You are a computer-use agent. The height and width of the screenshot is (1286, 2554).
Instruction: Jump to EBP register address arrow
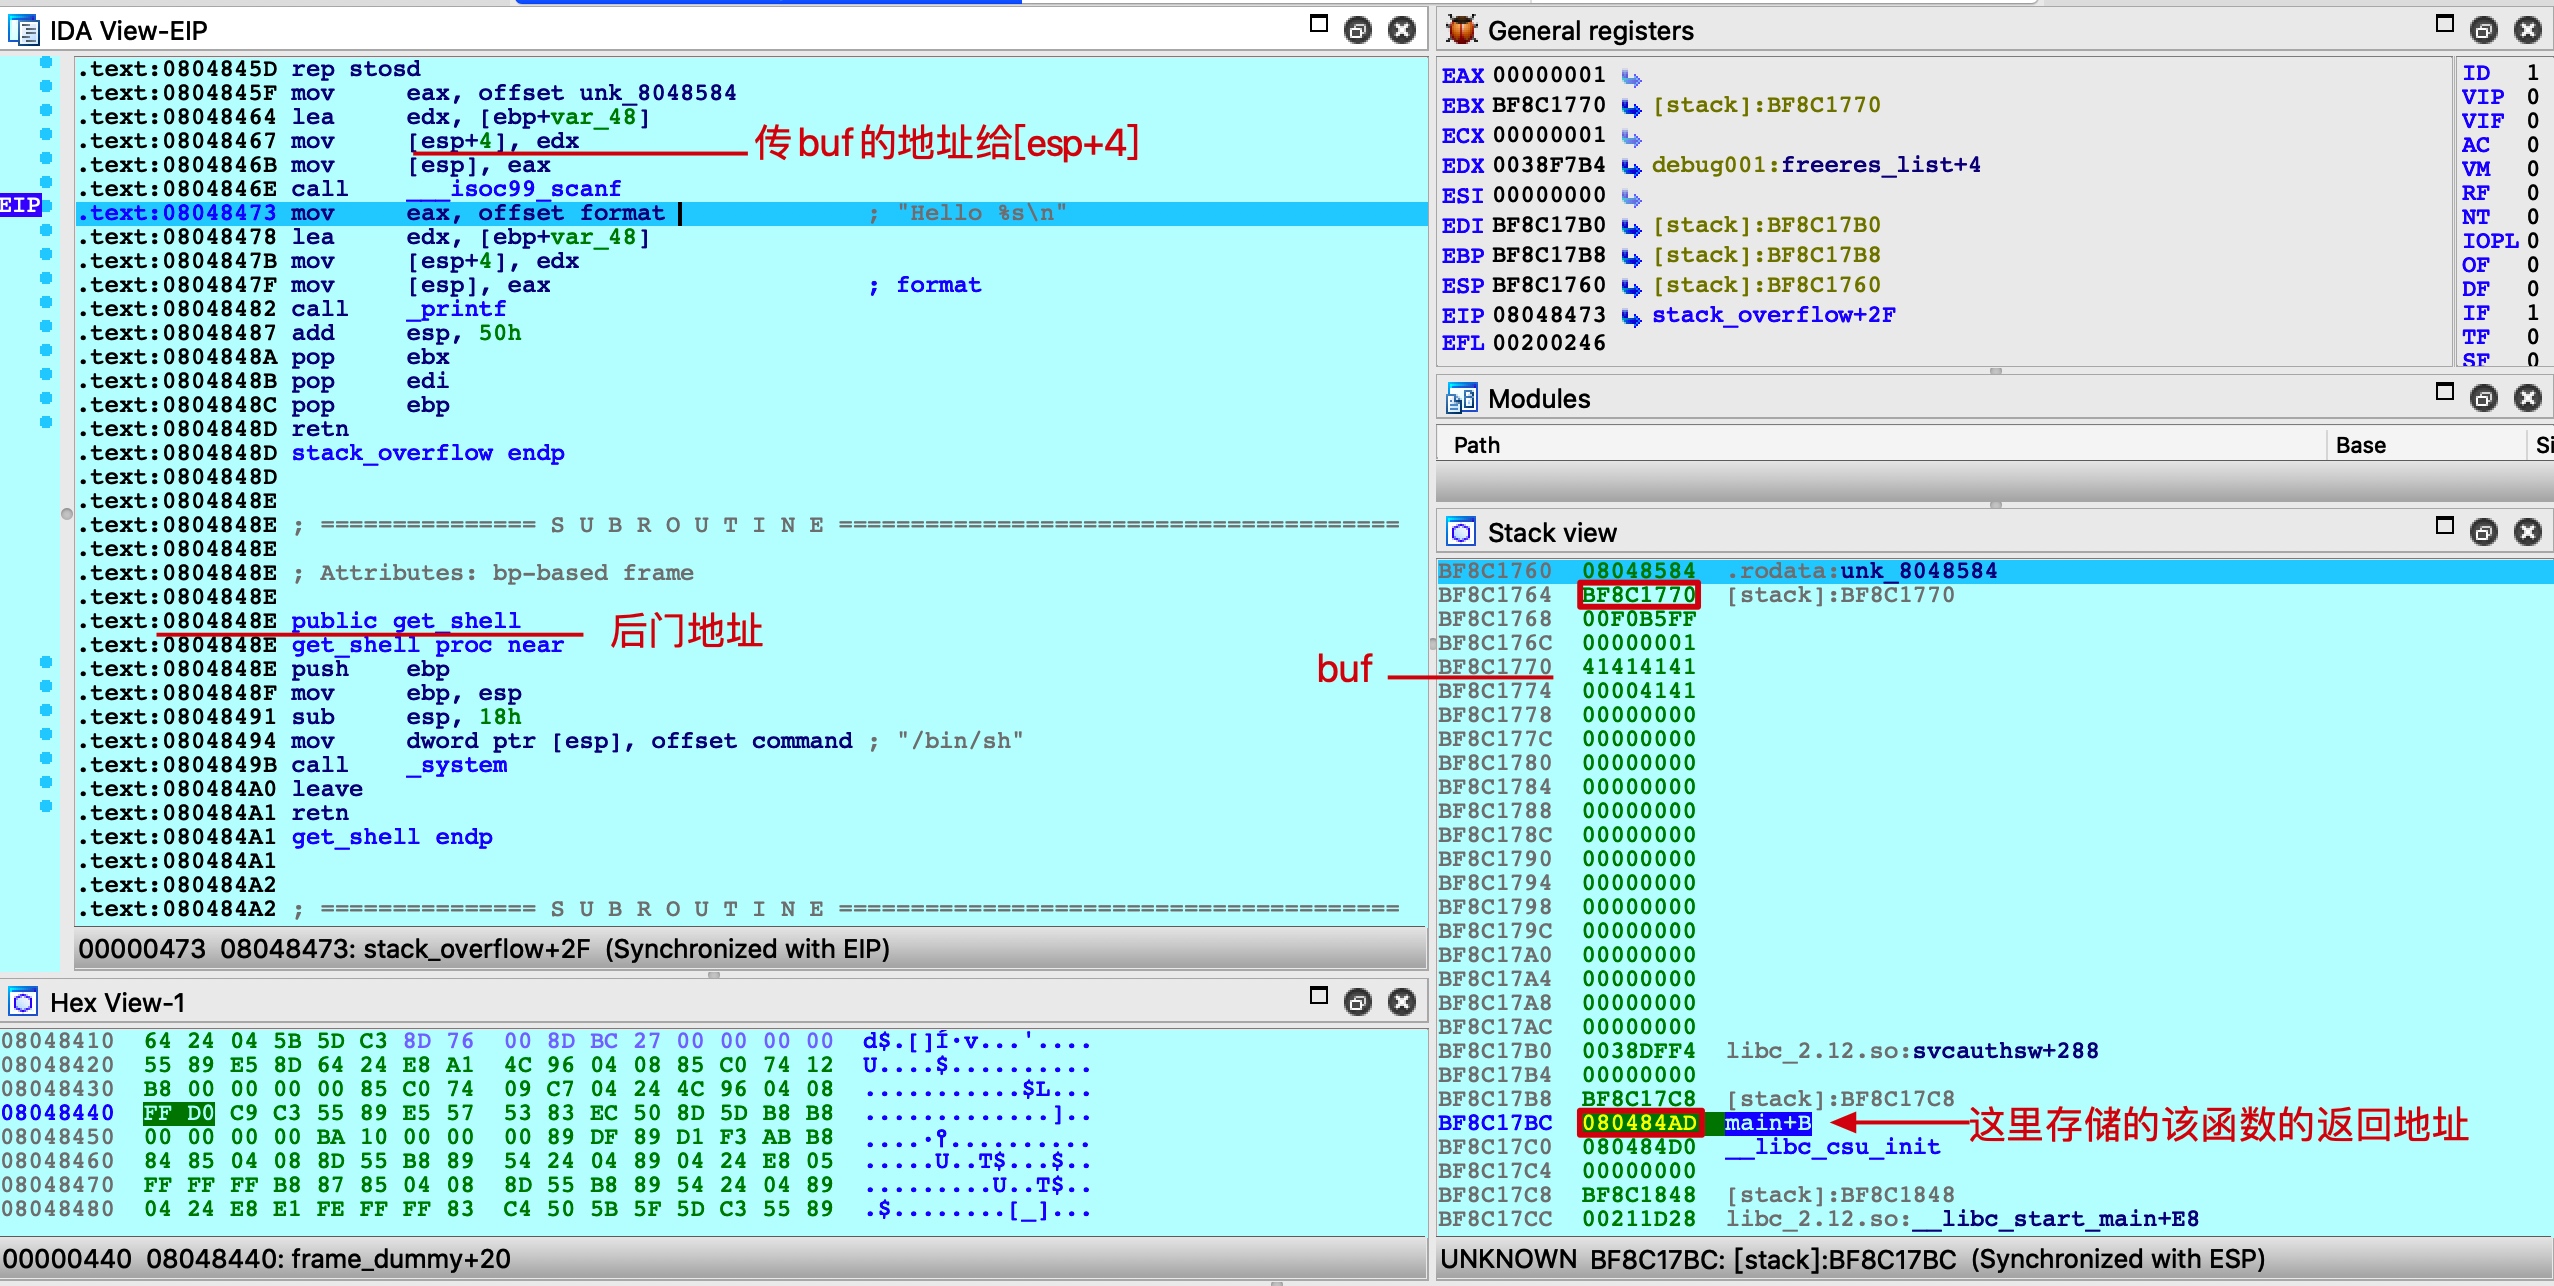click(1631, 257)
